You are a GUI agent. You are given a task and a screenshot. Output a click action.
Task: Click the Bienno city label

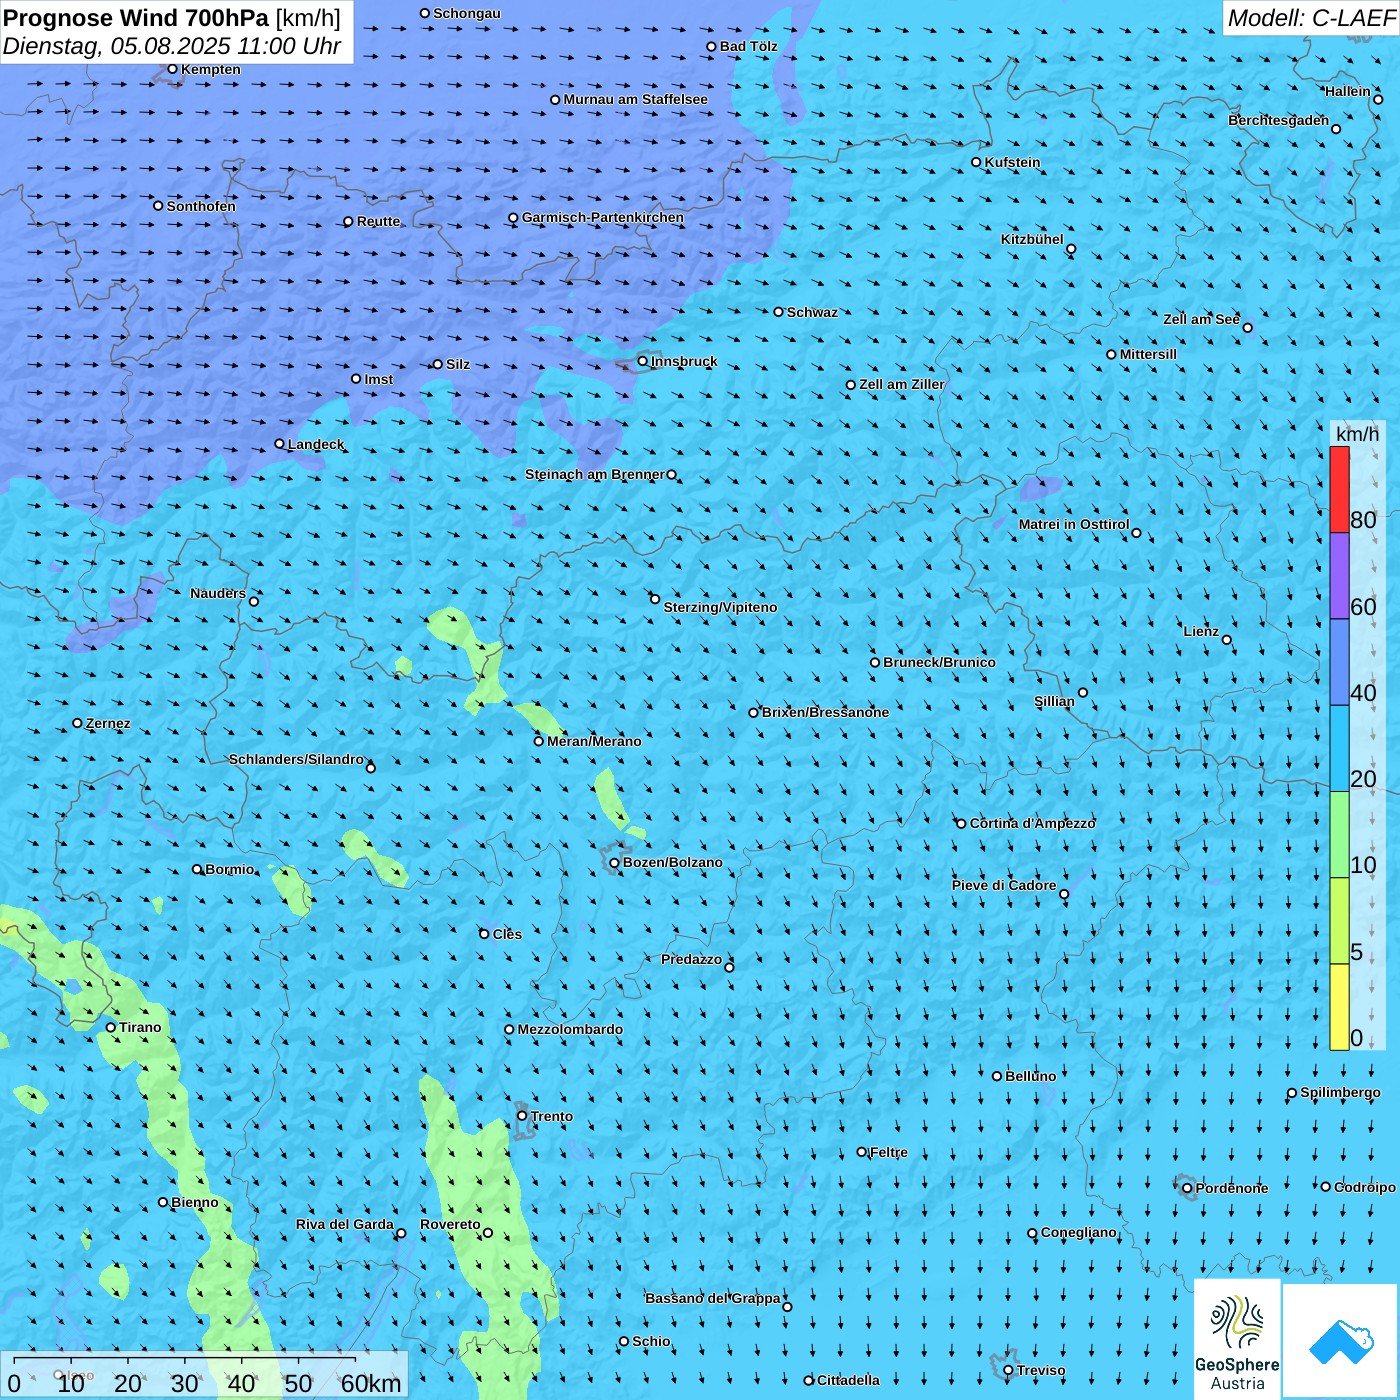(x=194, y=1202)
